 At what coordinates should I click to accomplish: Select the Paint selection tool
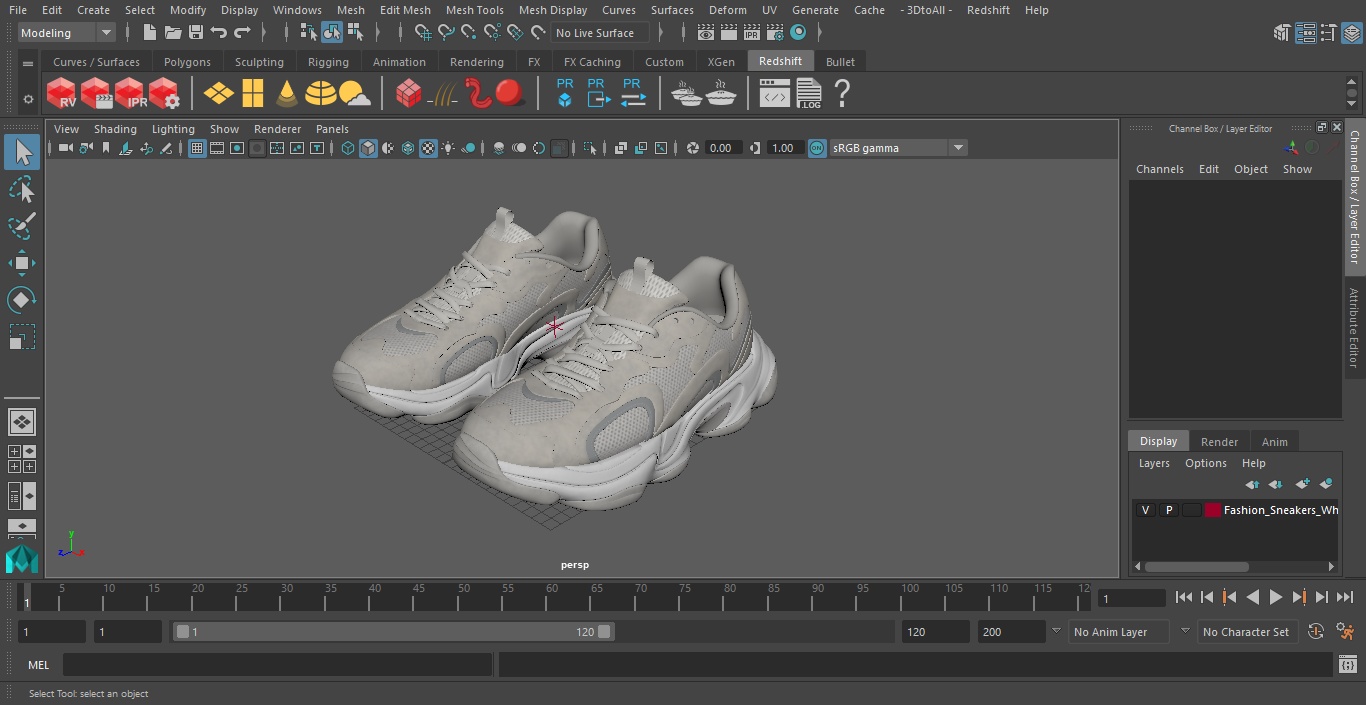coord(21,226)
